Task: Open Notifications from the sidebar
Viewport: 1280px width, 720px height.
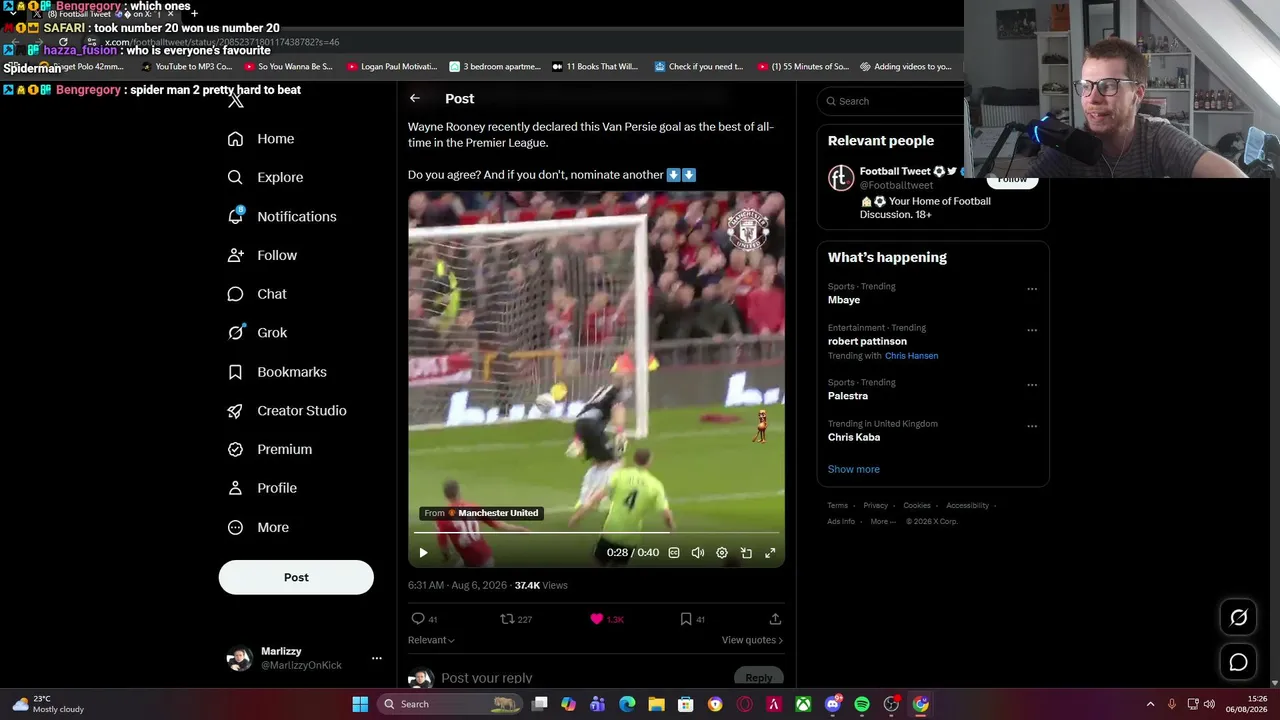Action: click(x=282, y=216)
